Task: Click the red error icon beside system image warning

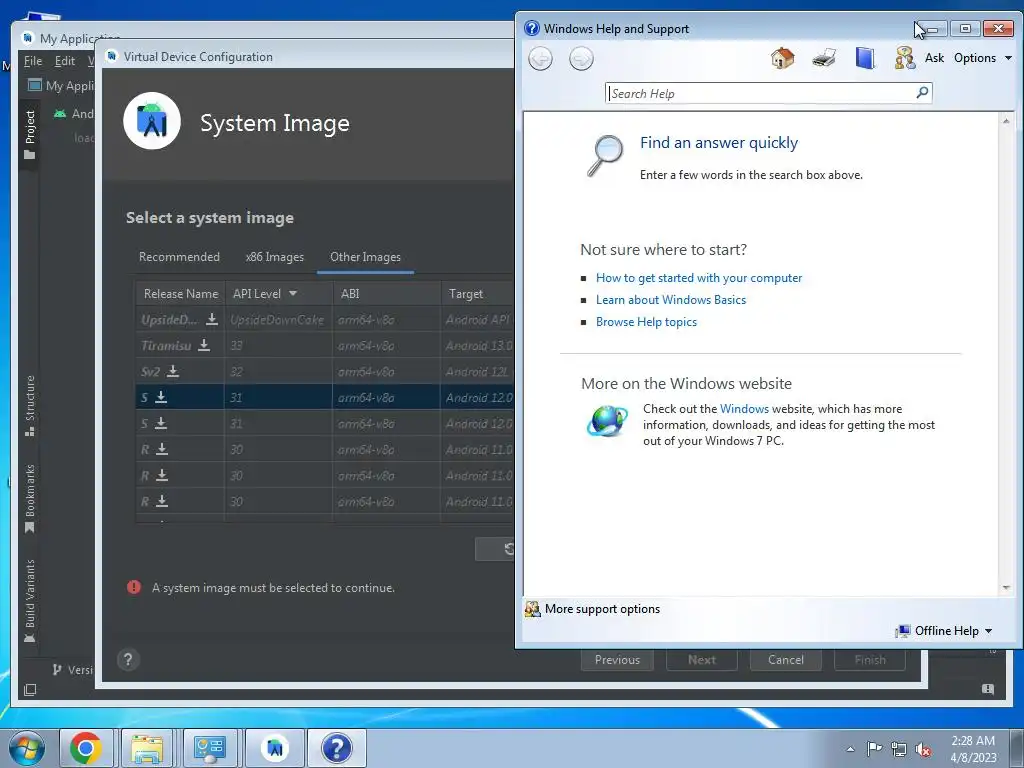Action: (134, 587)
